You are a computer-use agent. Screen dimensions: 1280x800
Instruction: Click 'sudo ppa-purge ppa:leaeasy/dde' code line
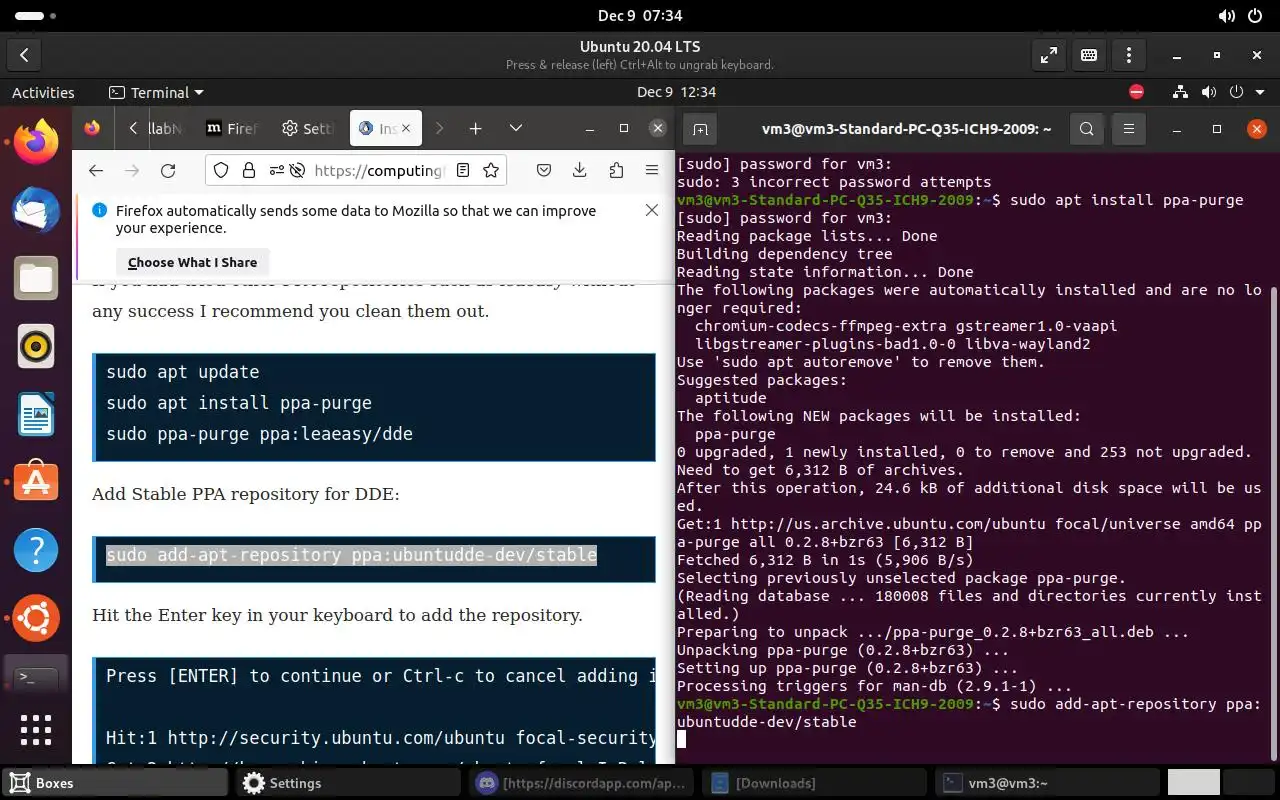(260, 434)
